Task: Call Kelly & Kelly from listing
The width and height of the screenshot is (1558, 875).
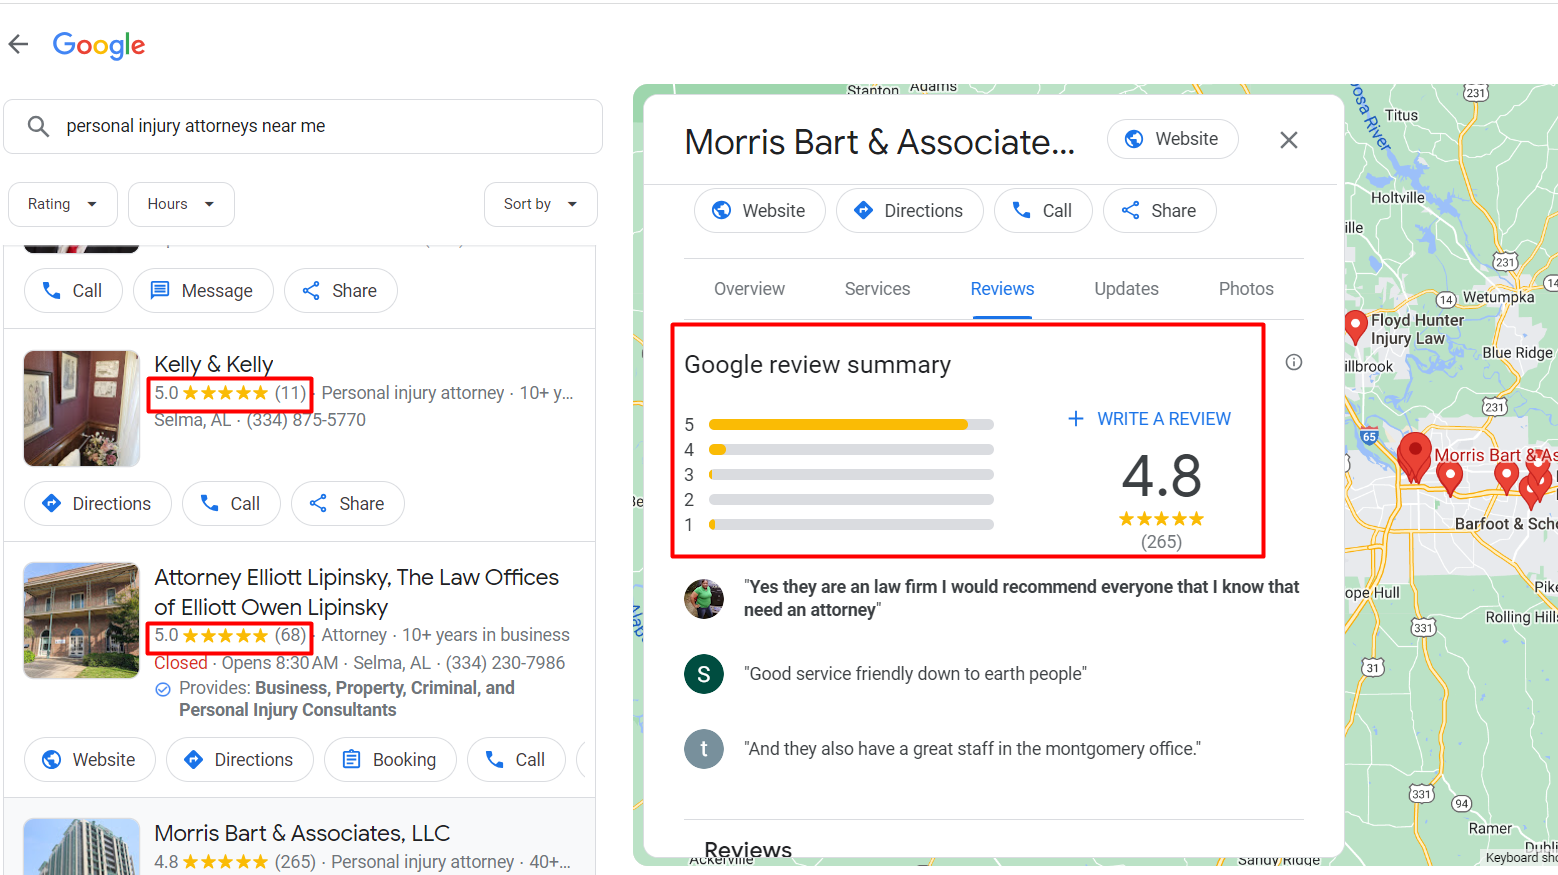Action: tap(231, 503)
